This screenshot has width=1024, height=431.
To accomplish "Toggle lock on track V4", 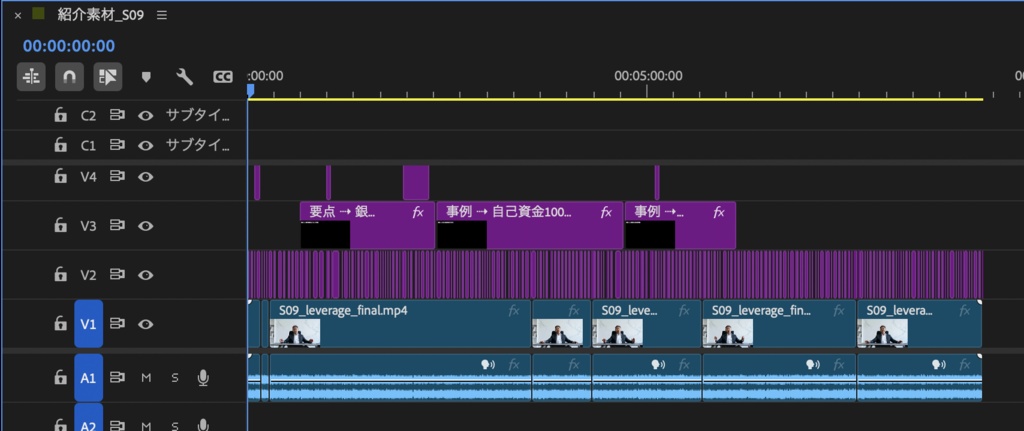I will click(60, 176).
